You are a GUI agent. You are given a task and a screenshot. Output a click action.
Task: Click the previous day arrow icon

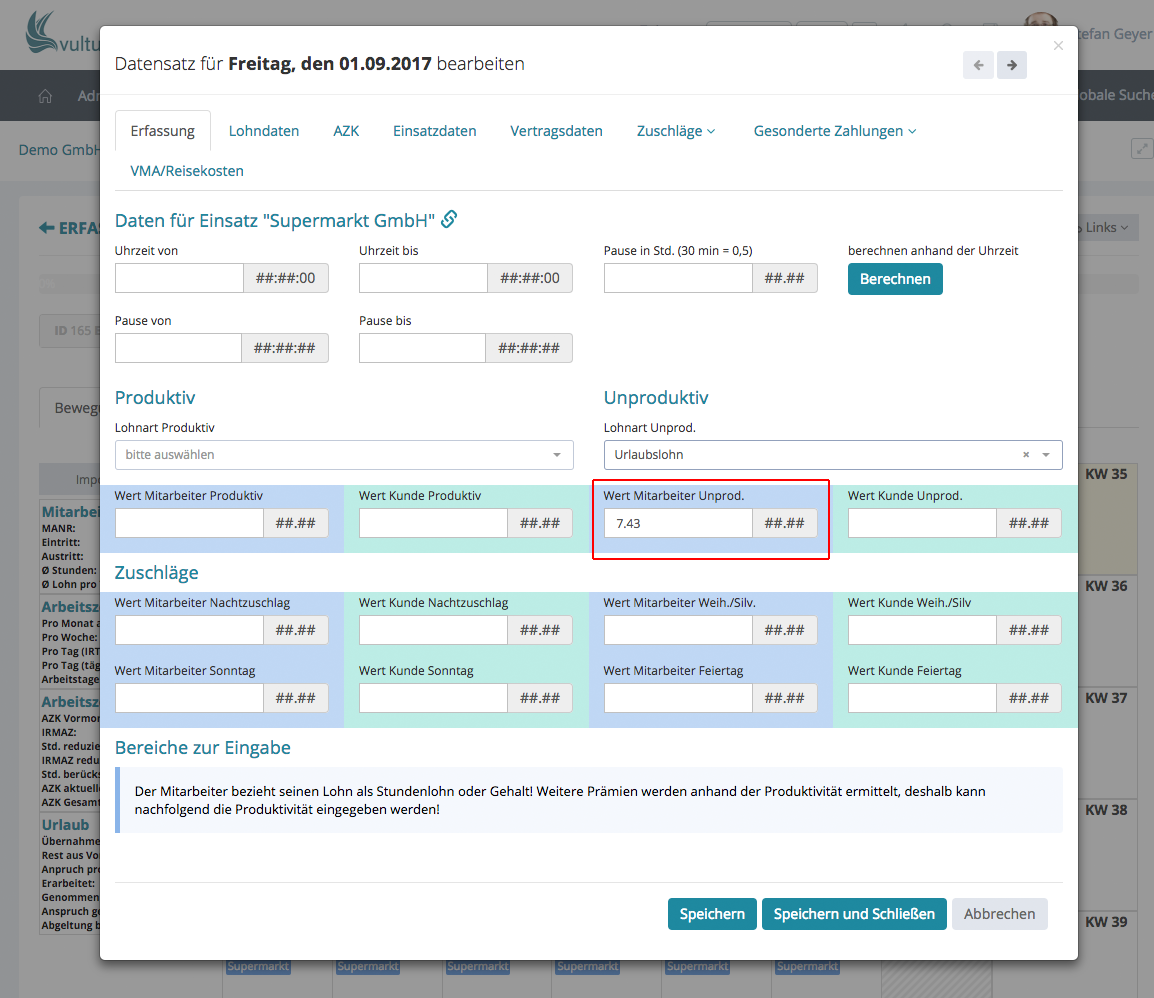[978, 65]
